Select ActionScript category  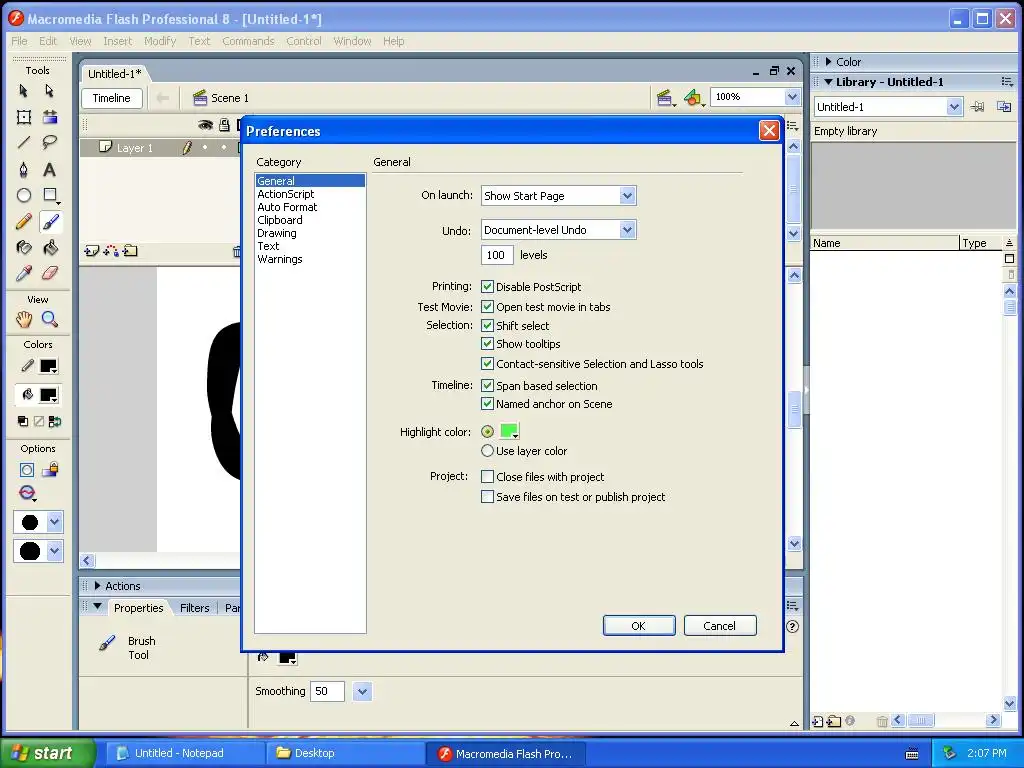[x=285, y=194]
